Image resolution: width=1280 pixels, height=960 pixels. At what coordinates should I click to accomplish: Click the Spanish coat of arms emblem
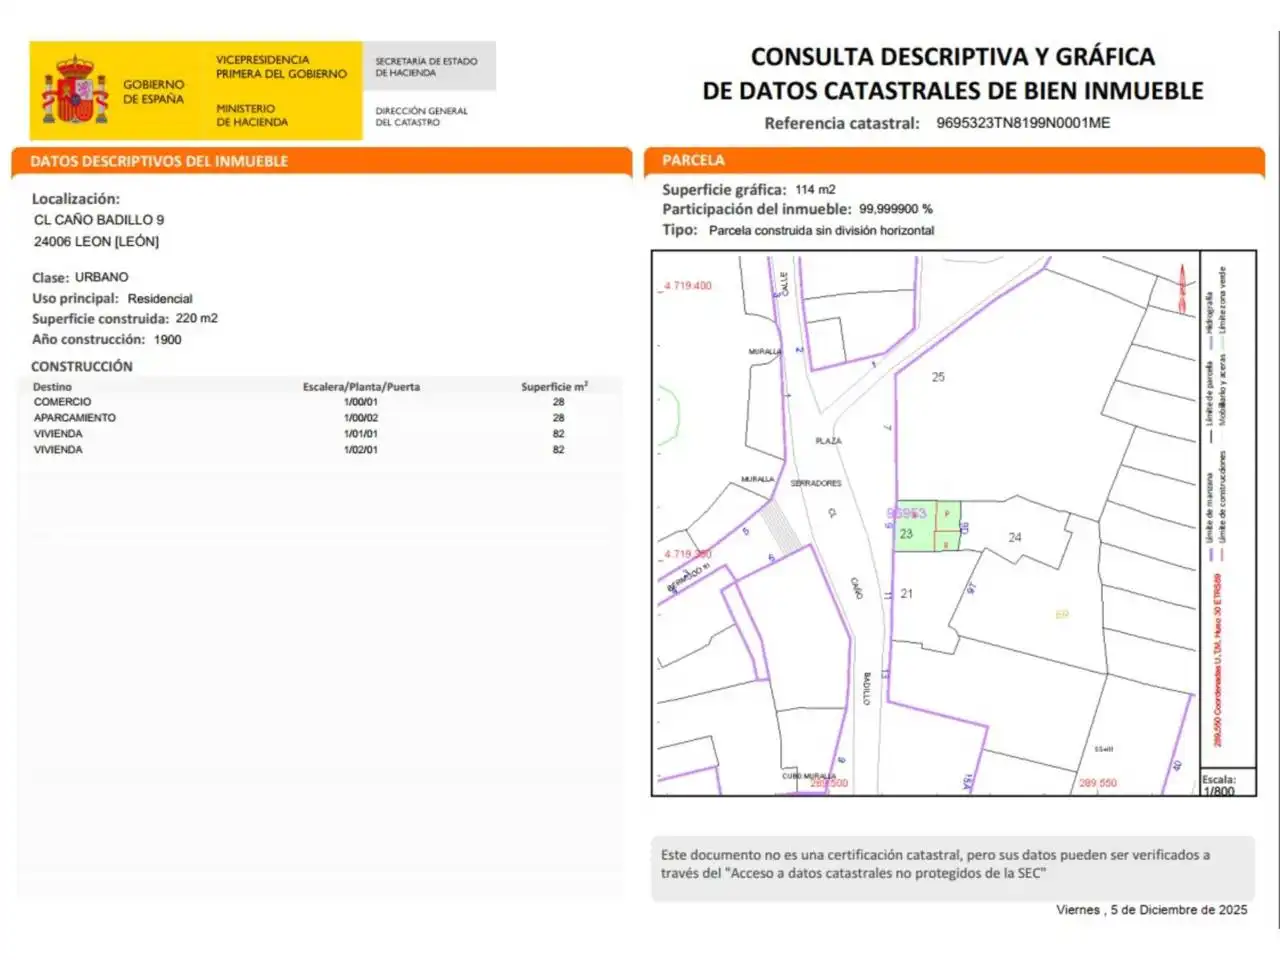click(74, 90)
